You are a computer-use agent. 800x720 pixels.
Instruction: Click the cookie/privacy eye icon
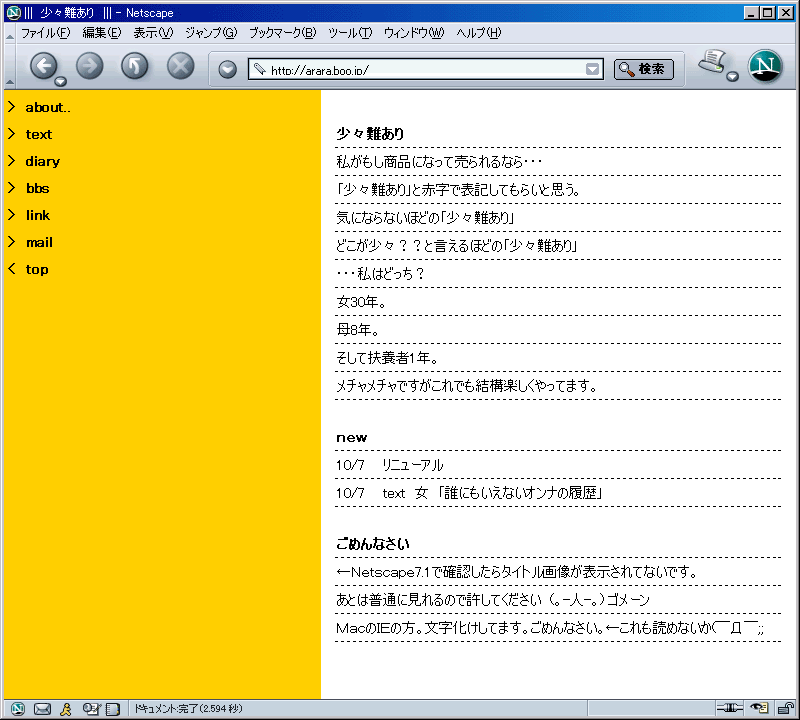[x=759, y=708]
